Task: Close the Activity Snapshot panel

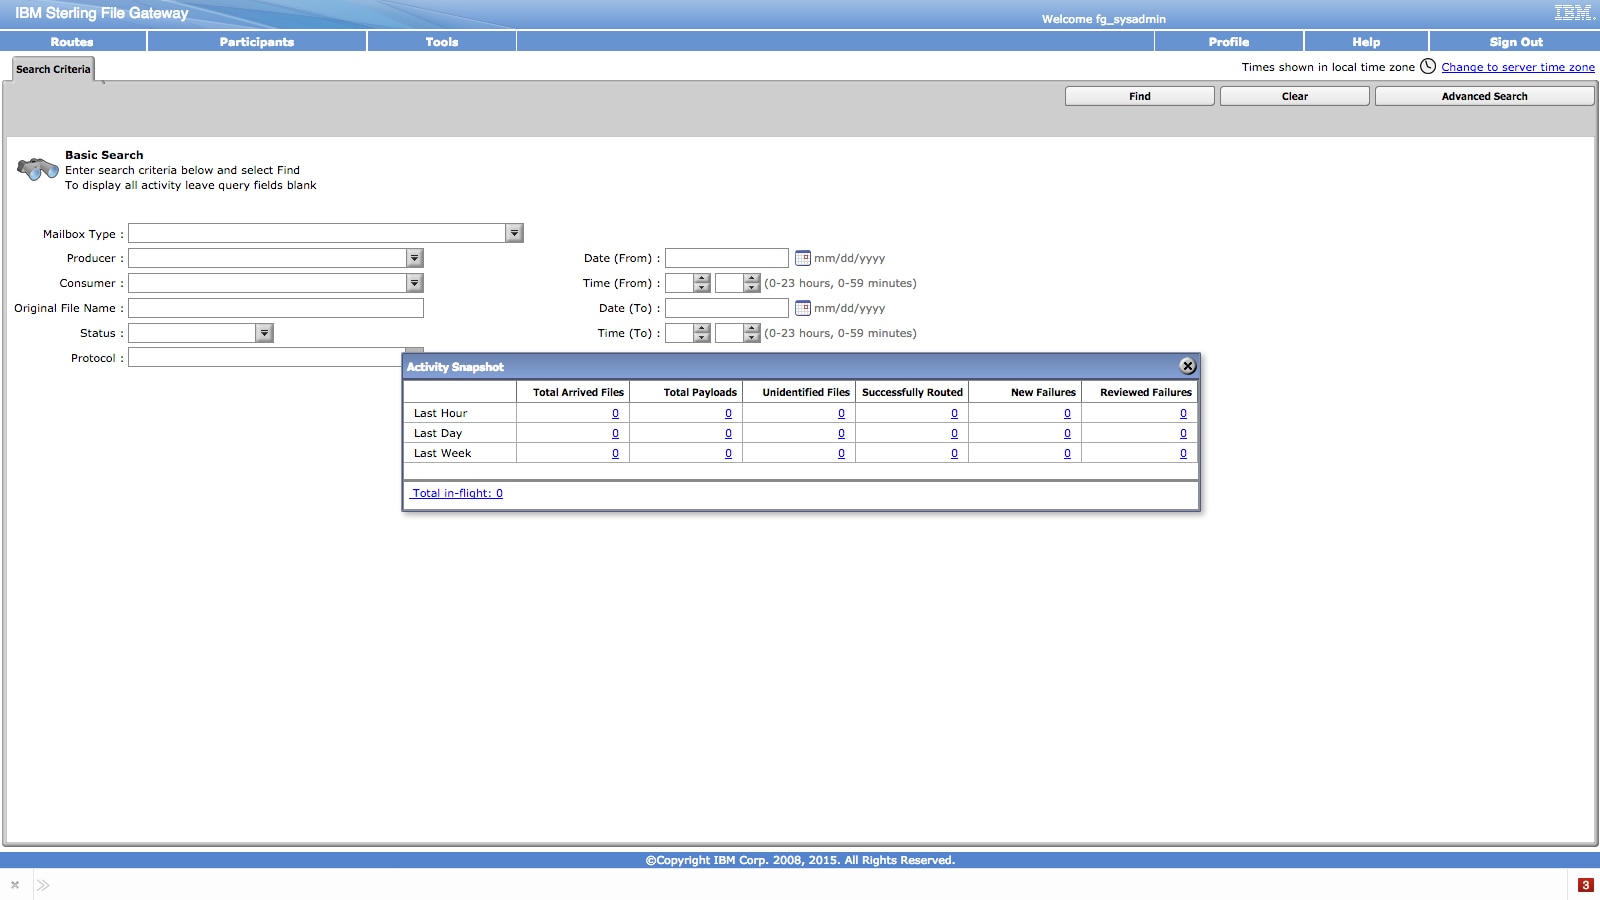Action: 1187,366
